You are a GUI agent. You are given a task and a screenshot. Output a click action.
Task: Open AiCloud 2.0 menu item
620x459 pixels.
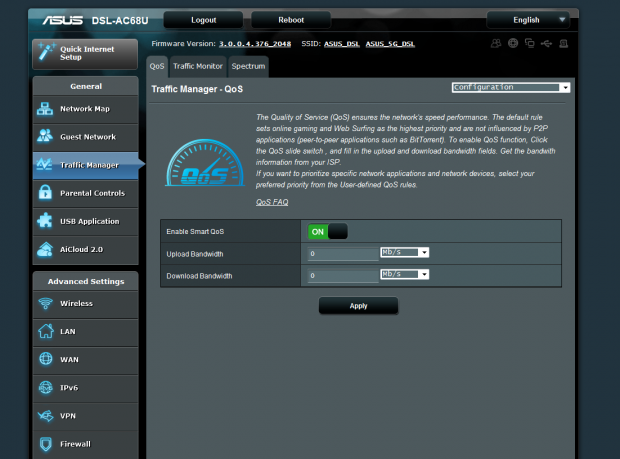(x=85, y=249)
